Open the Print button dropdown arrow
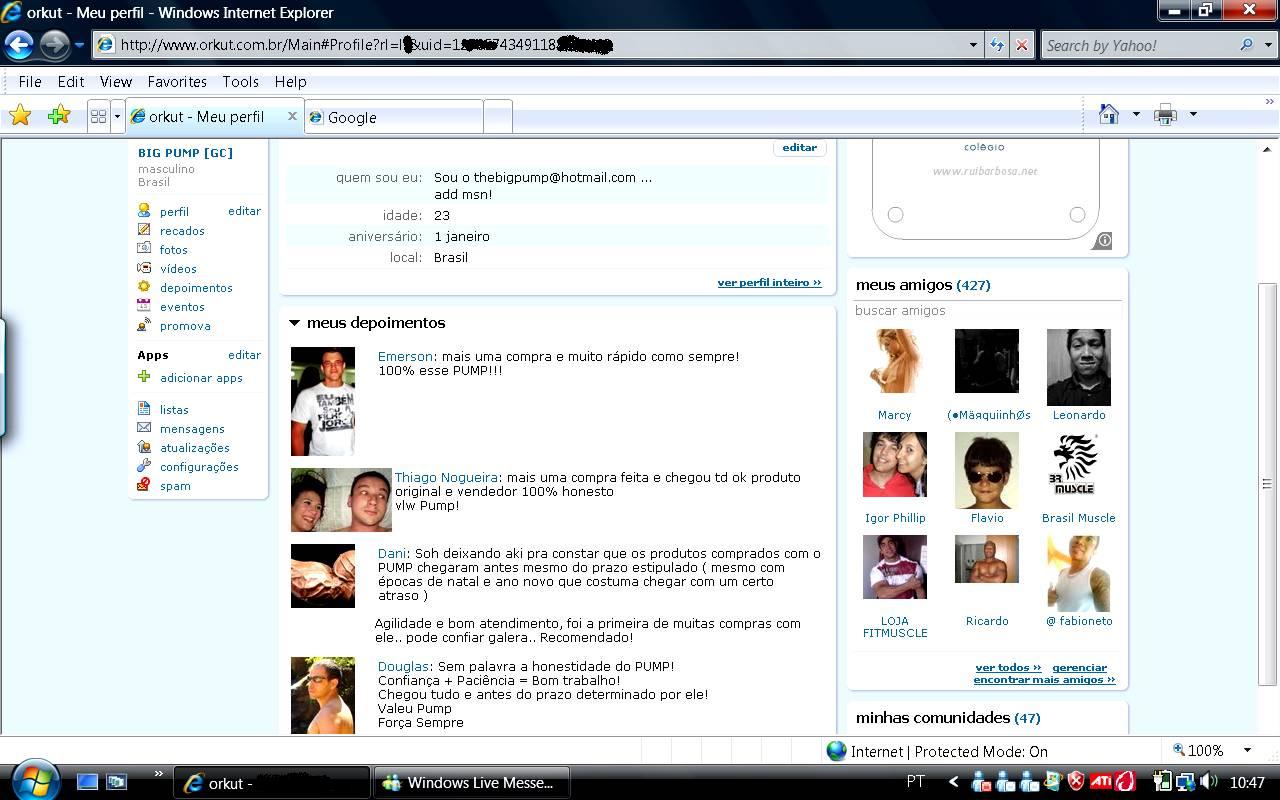1280x800 pixels. pyautogui.click(x=1193, y=115)
